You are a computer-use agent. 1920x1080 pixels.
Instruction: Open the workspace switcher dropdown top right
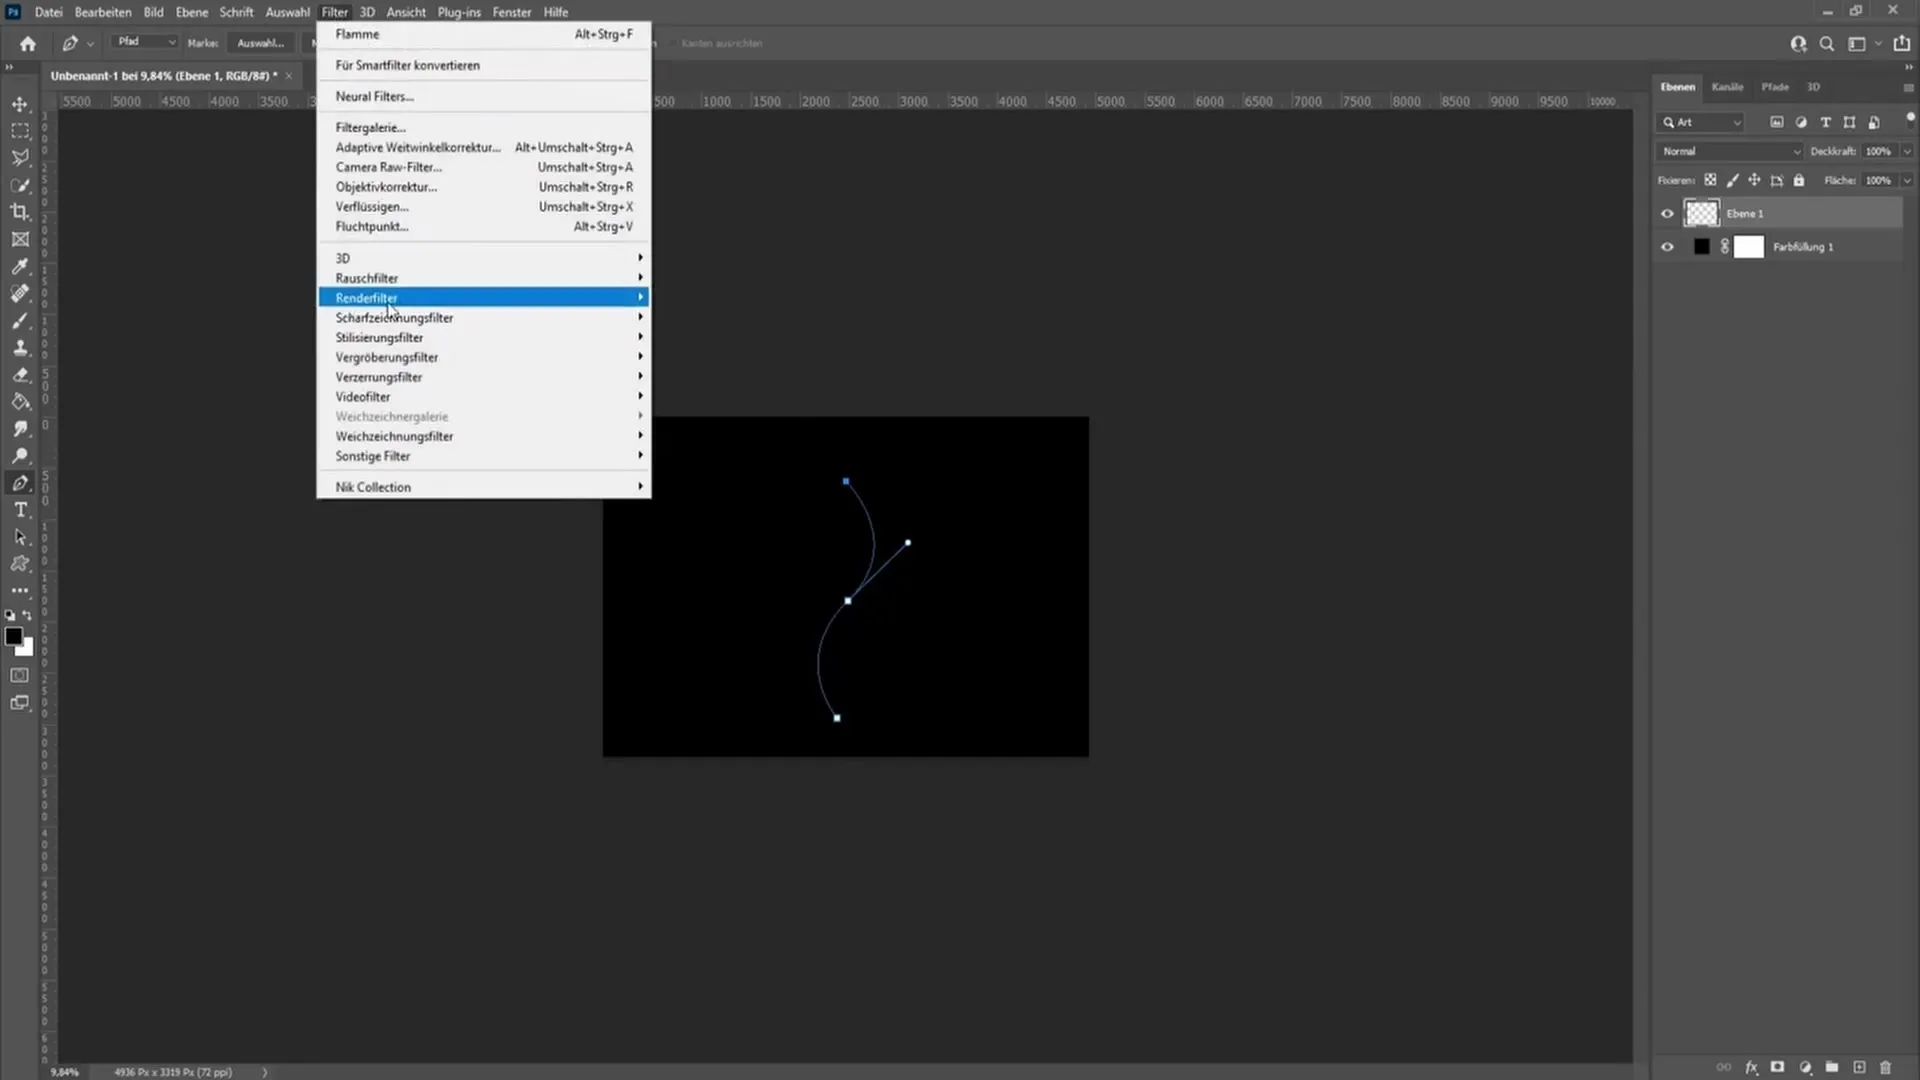(x=1862, y=44)
